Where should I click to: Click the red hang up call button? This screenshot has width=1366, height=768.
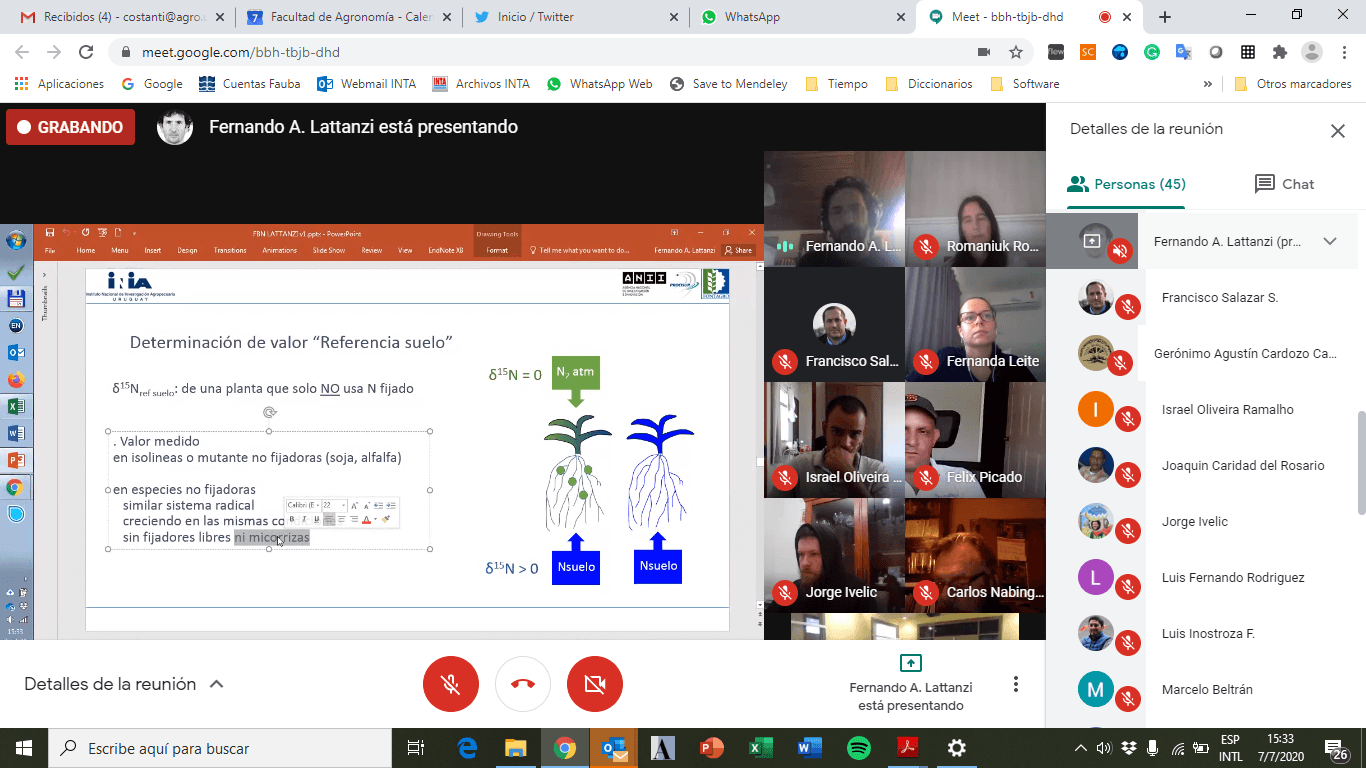point(523,684)
